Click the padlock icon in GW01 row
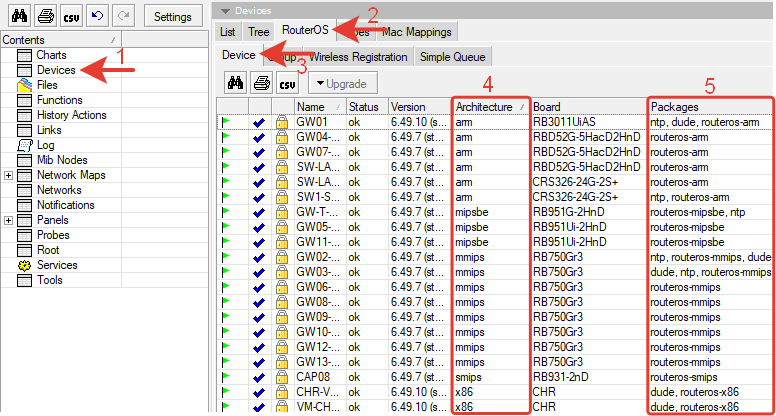The height and width of the screenshot is (416, 776). (282, 123)
